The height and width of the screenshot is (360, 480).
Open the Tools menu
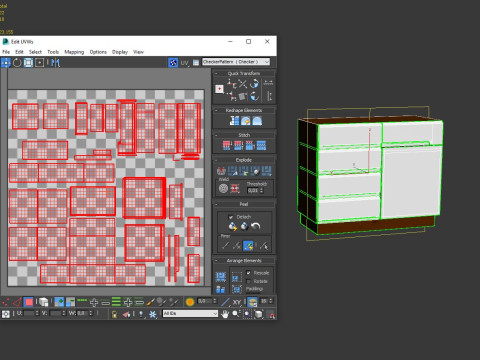pyautogui.click(x=53, y=52)
